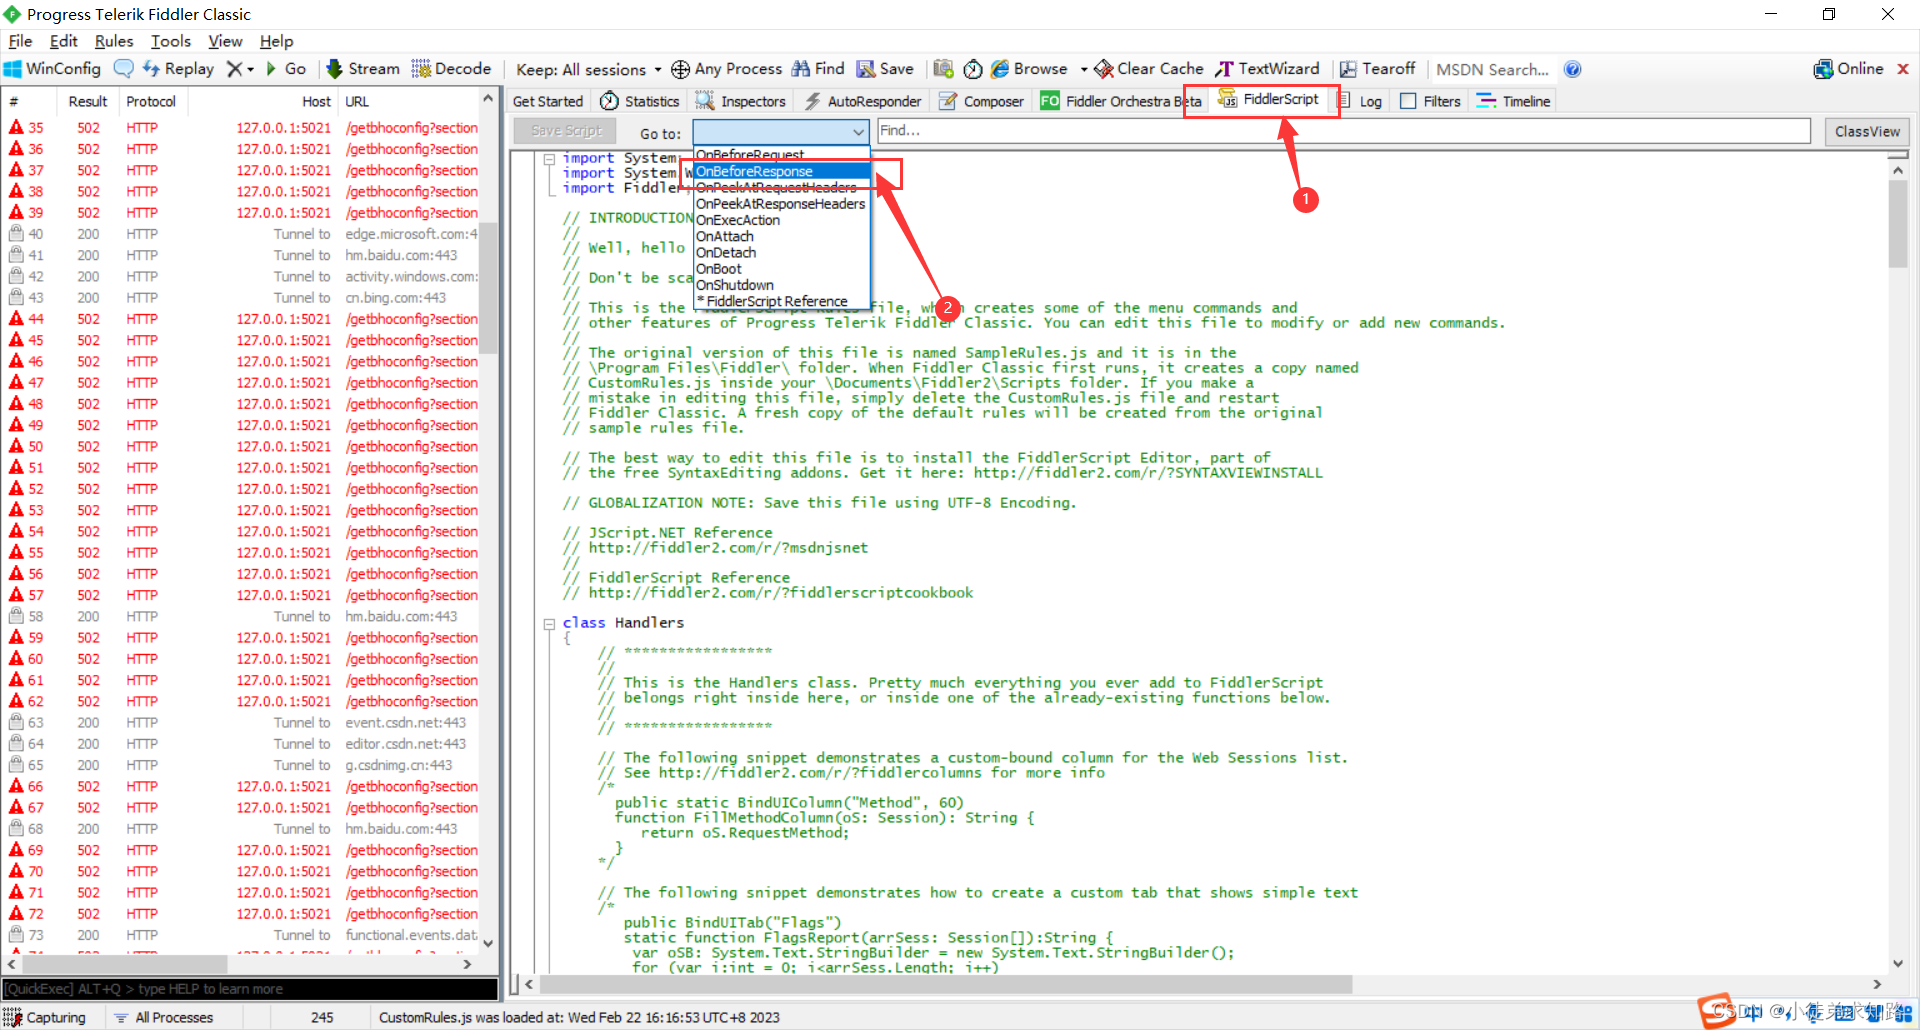Click the Save Script button

click(x=566, y=131)
